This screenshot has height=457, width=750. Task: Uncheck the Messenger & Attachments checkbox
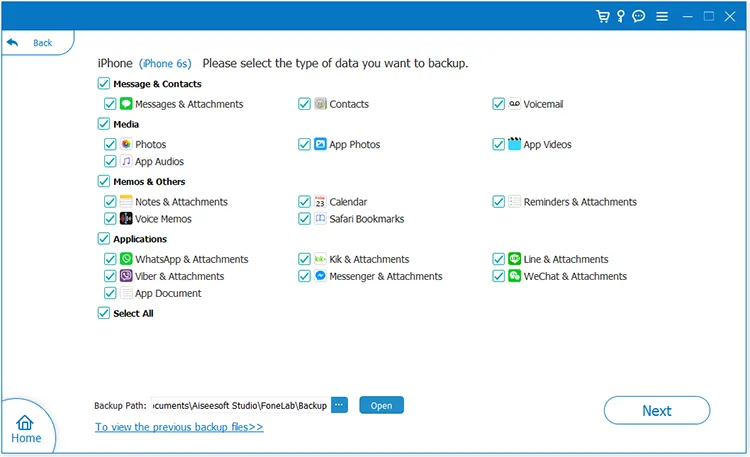(x=304, y=276)
